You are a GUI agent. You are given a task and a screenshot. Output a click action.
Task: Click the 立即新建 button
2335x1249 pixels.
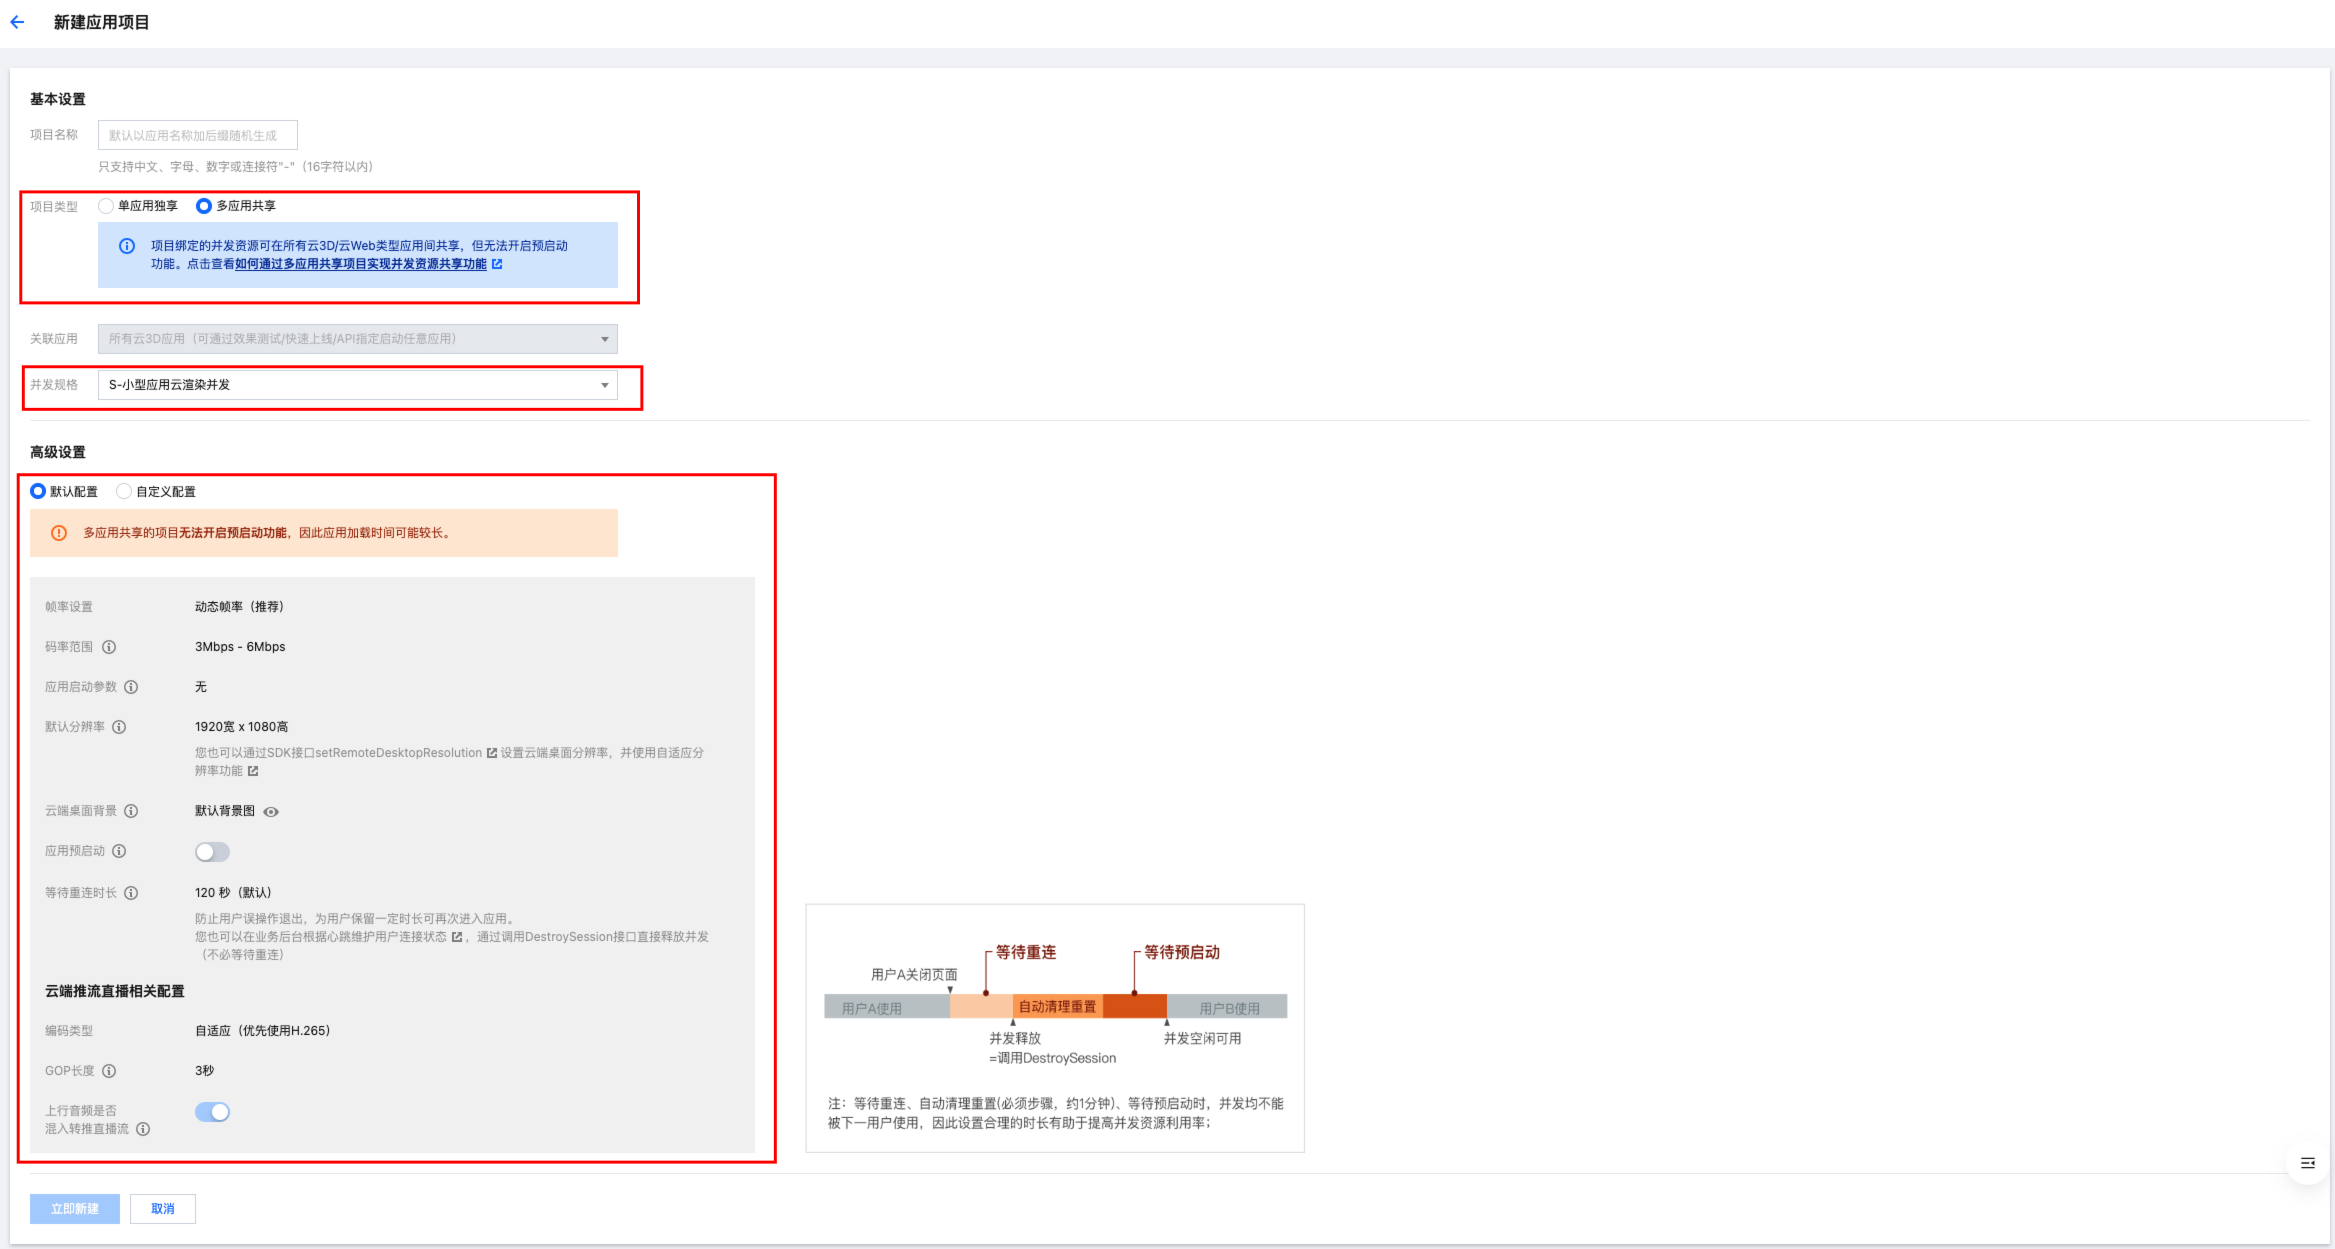tap(75, 1209)
